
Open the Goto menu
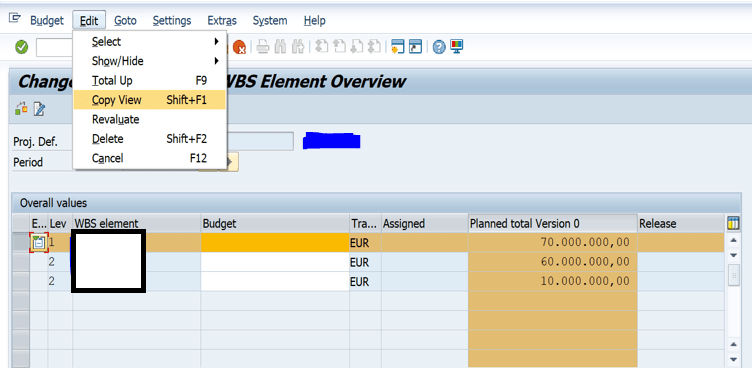pos(125,21)
